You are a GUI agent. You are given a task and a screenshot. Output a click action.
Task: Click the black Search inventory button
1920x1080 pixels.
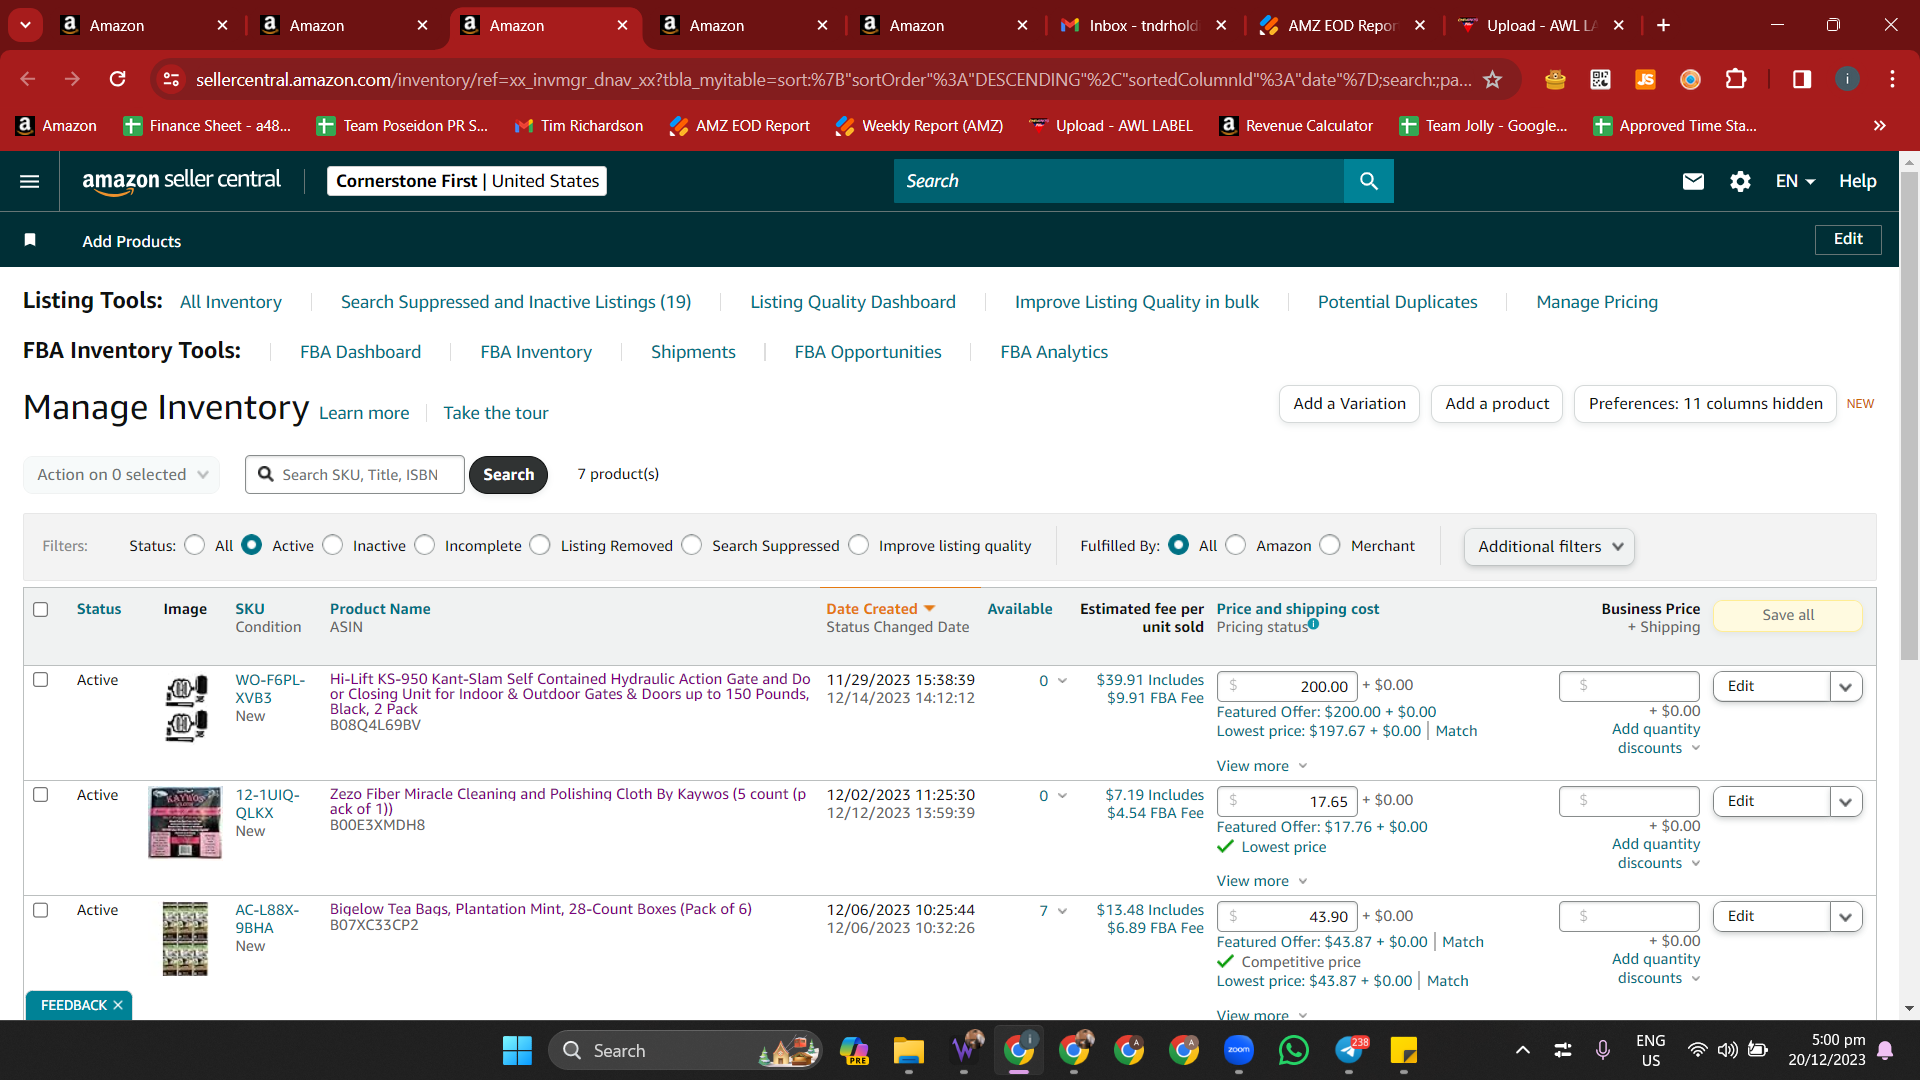click(508, 474)
